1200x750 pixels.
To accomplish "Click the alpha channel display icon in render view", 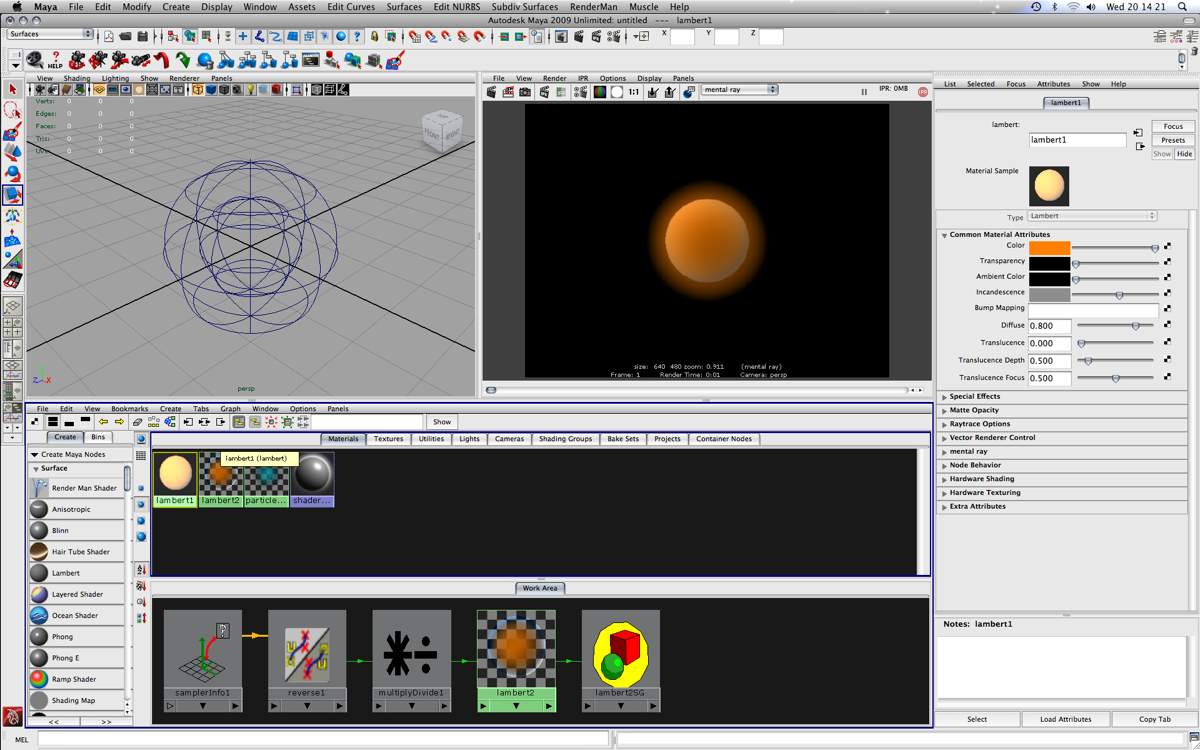I will coord(617,91).
